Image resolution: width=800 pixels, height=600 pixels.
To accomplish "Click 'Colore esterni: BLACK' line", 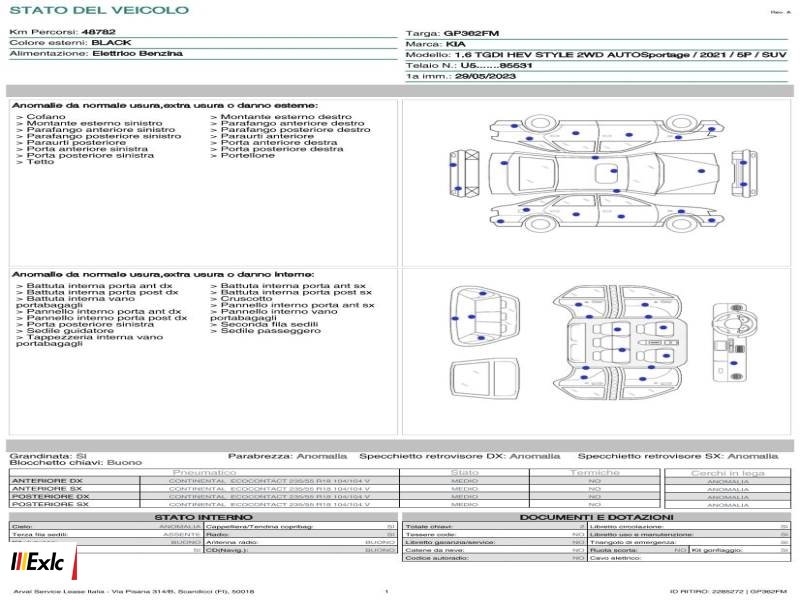I will coord(70,42).
